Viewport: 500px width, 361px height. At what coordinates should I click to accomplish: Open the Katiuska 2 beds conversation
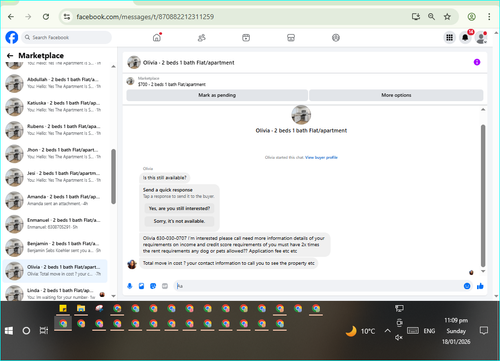(x=55, y=106)
